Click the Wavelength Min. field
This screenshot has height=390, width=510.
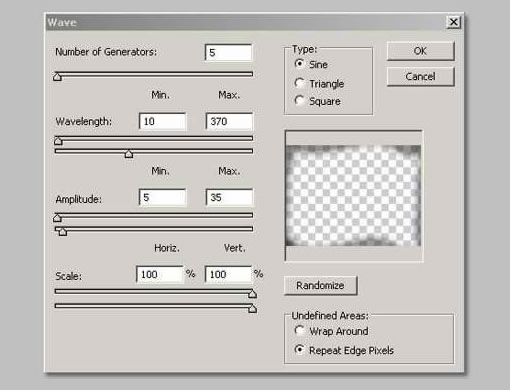point(163,121)
